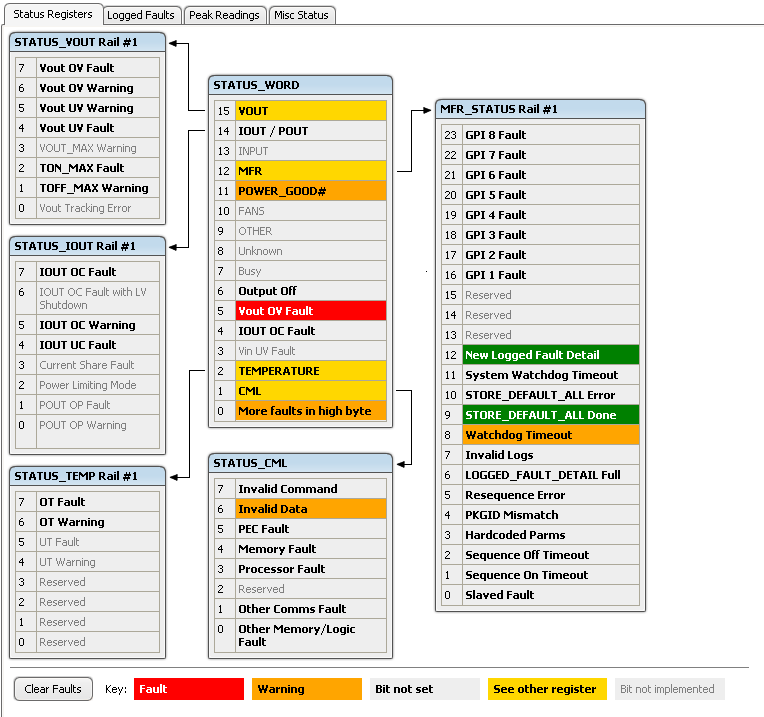This screenshot has width=764, height=717.
Task: Select the Invalid Data bit in STATUS_CML
Action: 310,509
